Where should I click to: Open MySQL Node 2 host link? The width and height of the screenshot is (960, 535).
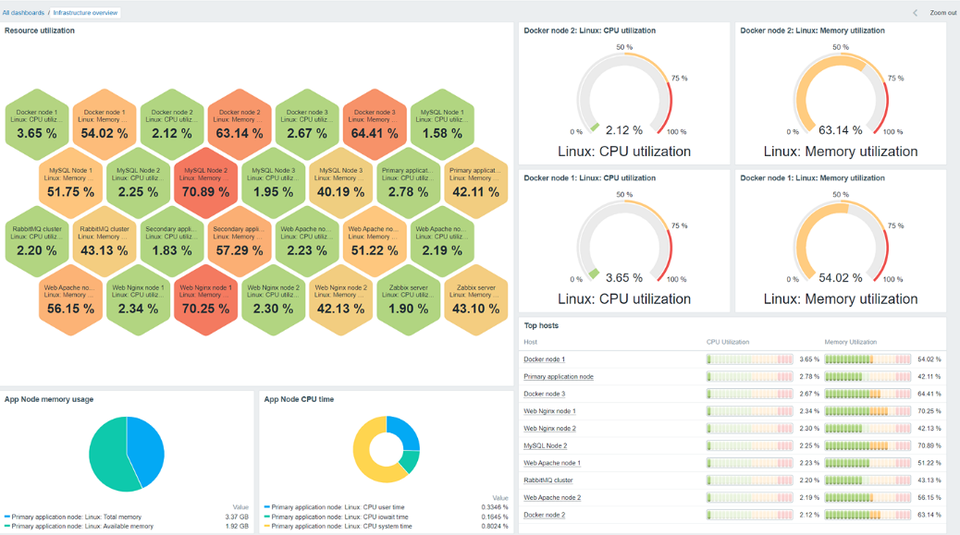click(x=546, y=446)
